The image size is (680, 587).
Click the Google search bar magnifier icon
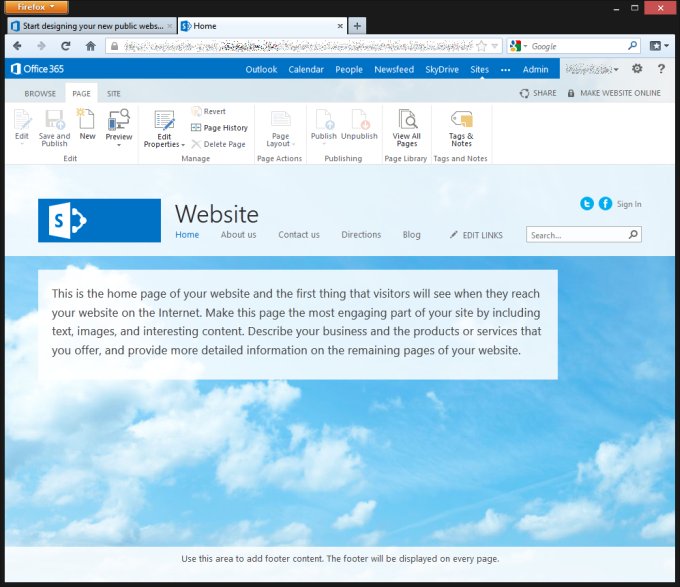(632, 46)
